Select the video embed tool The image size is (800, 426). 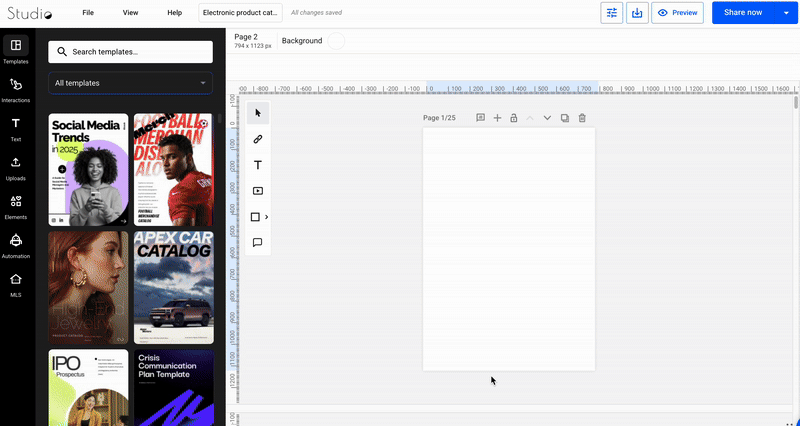pos(258,191)
